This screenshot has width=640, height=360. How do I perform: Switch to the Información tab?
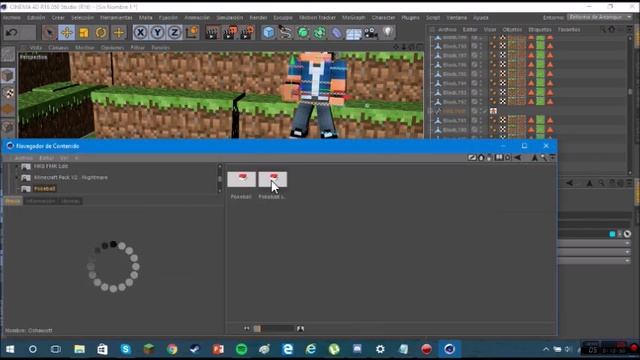(x=40, y=201)
